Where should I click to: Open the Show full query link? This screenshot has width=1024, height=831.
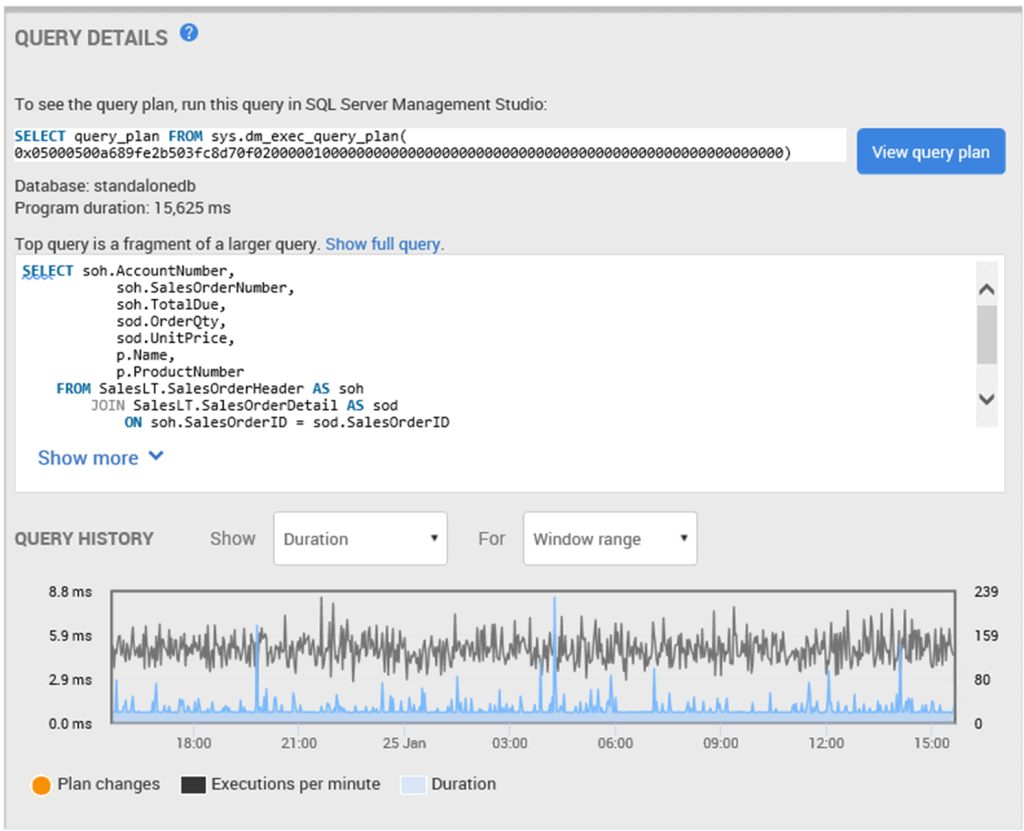click(383, 243)
